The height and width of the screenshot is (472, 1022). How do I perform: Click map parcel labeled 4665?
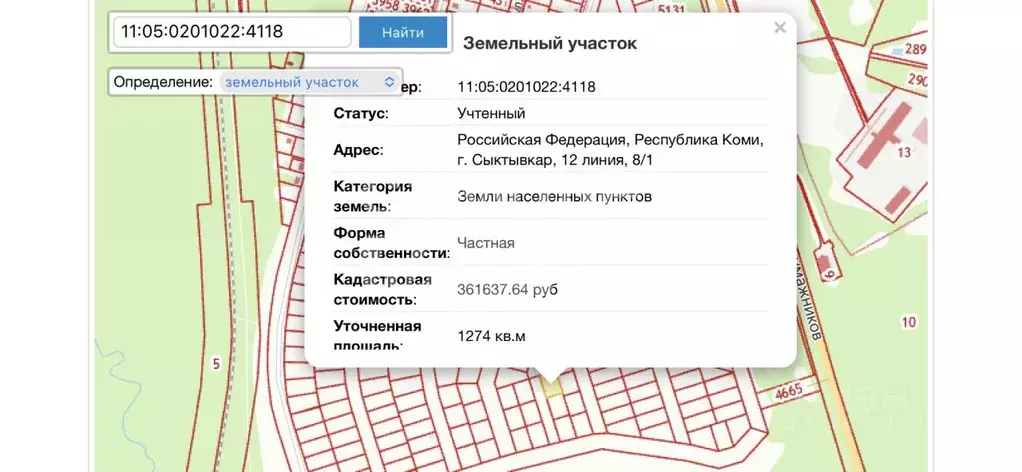tap(788, 391)
